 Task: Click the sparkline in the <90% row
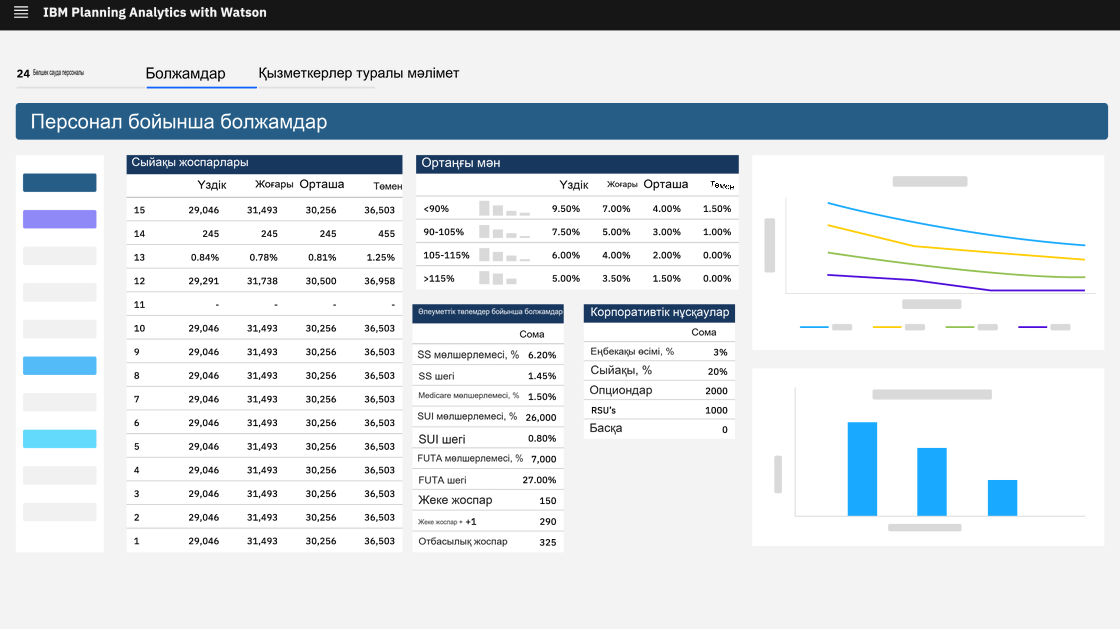504,208
